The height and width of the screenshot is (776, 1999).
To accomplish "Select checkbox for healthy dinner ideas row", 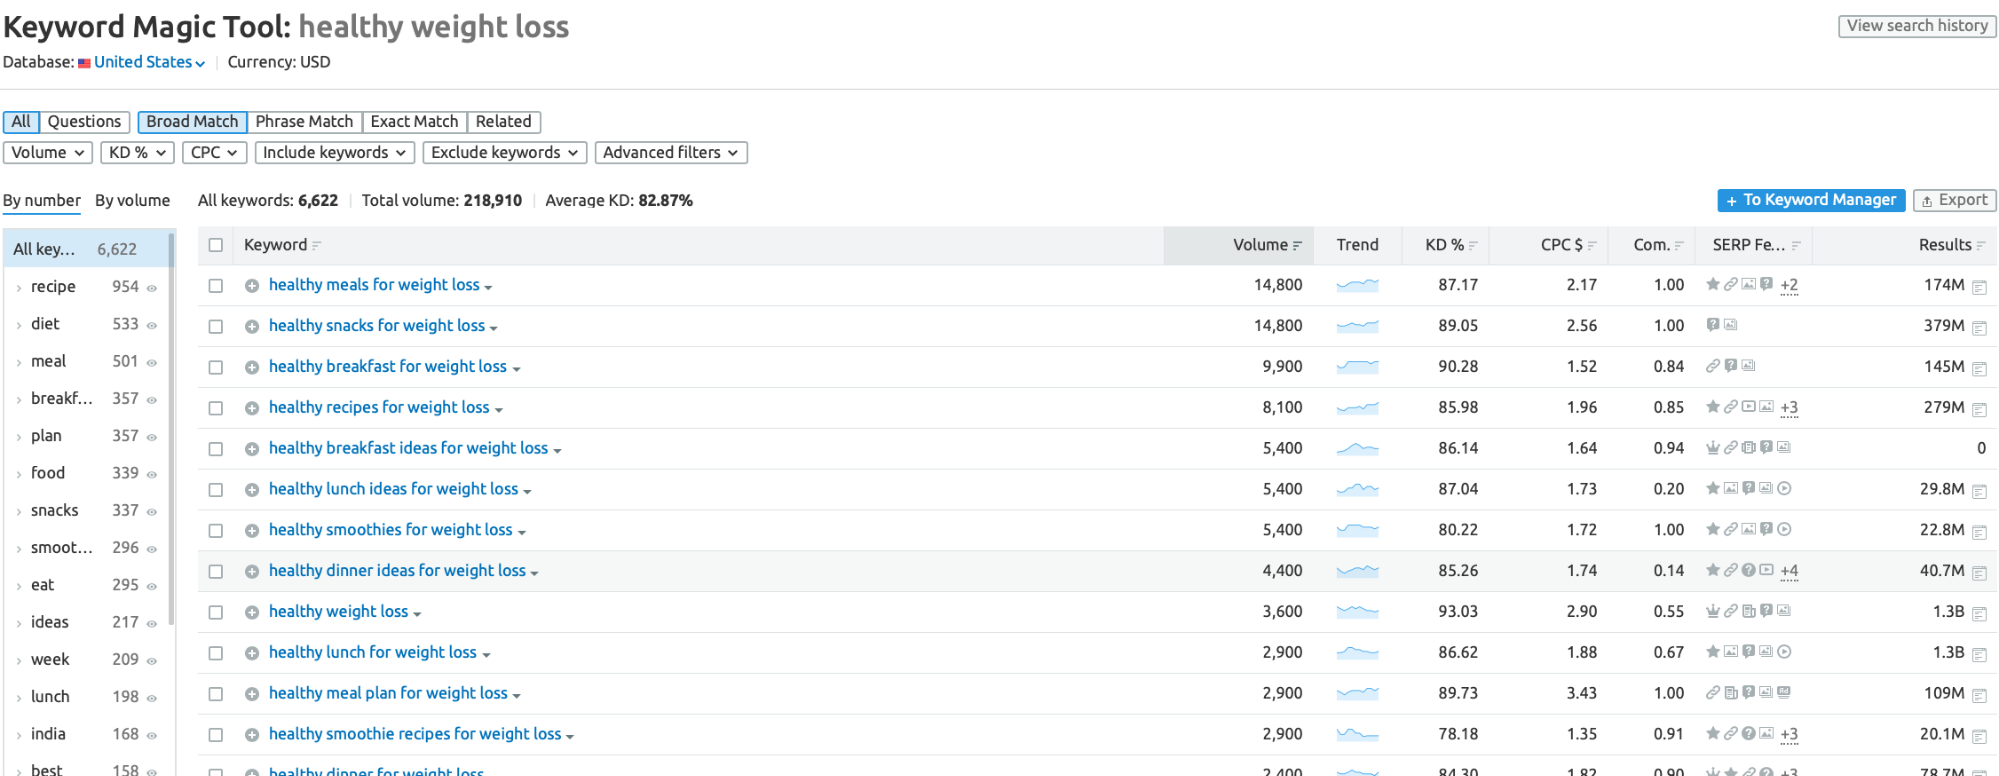I will (216, 571).
